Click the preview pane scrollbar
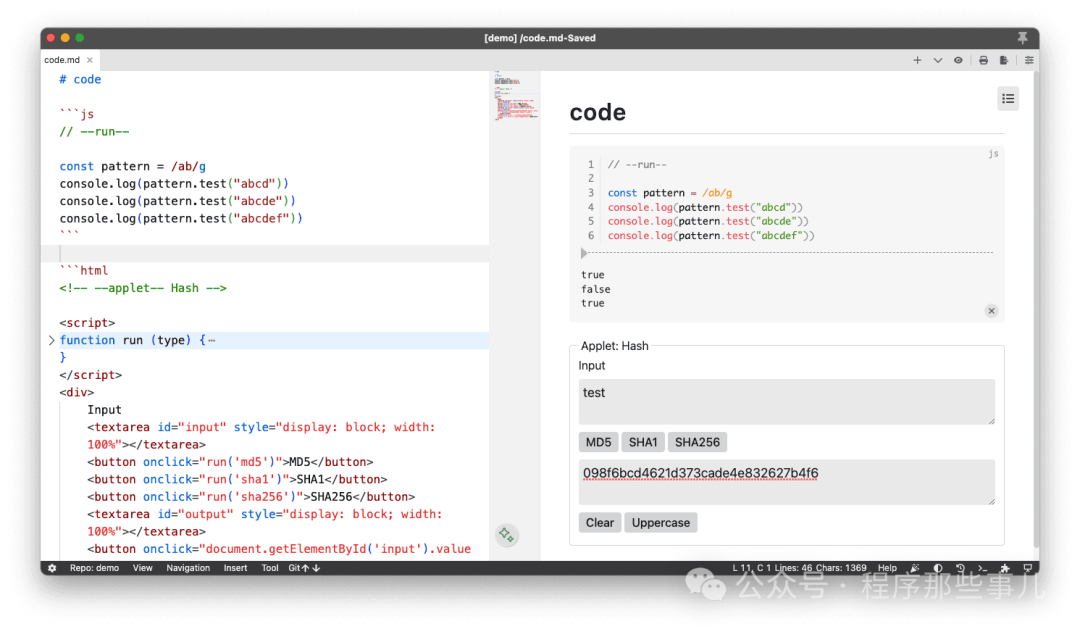 pos(1036,310)
